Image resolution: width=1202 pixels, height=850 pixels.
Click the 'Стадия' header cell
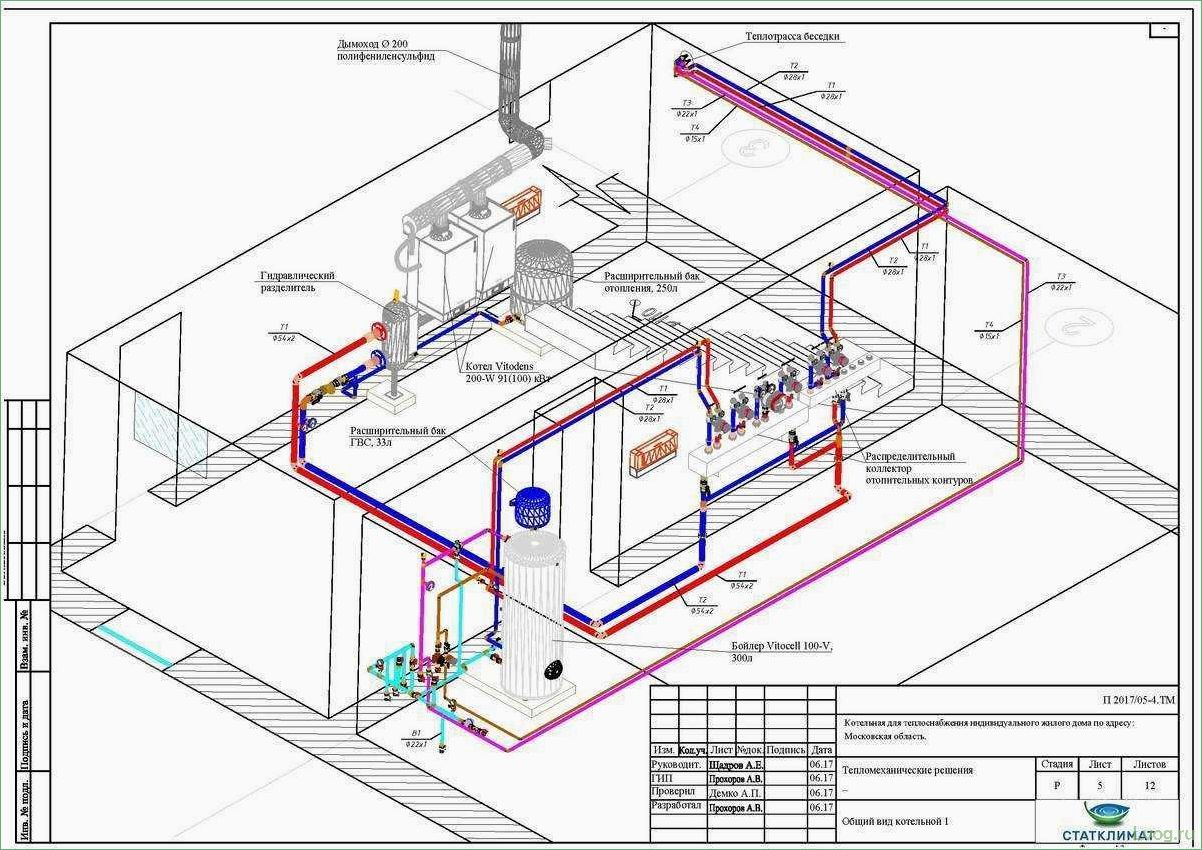pos(1058,764)
